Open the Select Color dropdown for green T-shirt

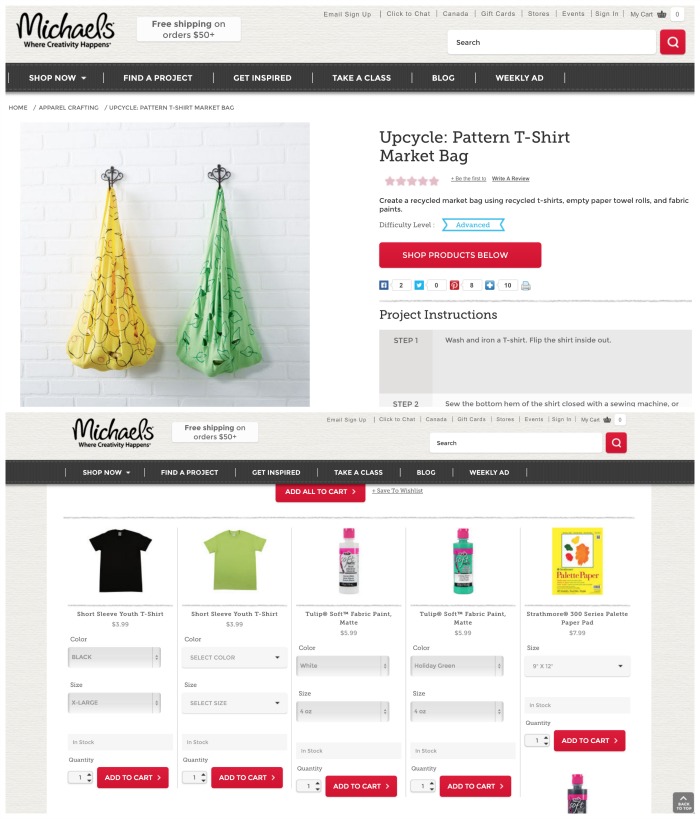point(235,658)
